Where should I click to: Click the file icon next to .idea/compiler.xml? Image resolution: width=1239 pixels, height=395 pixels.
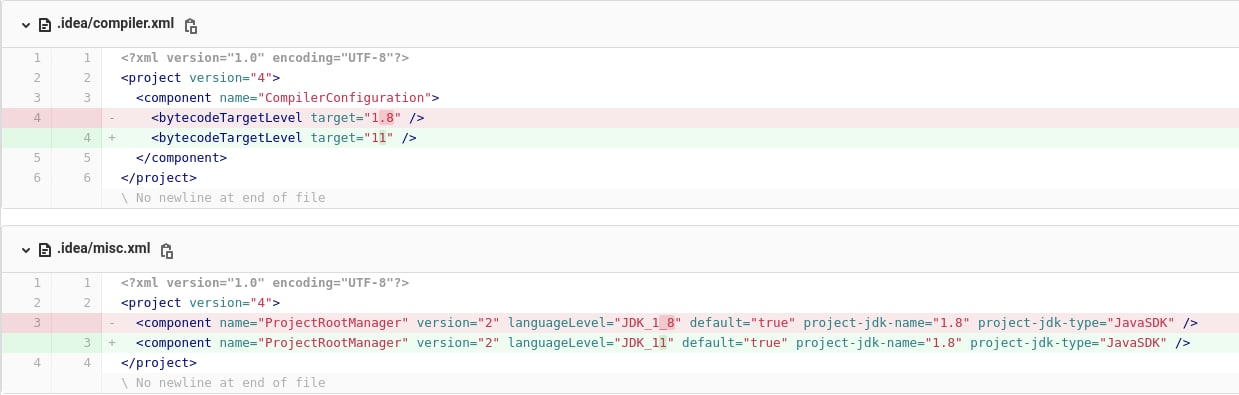(x=45, y=25)
